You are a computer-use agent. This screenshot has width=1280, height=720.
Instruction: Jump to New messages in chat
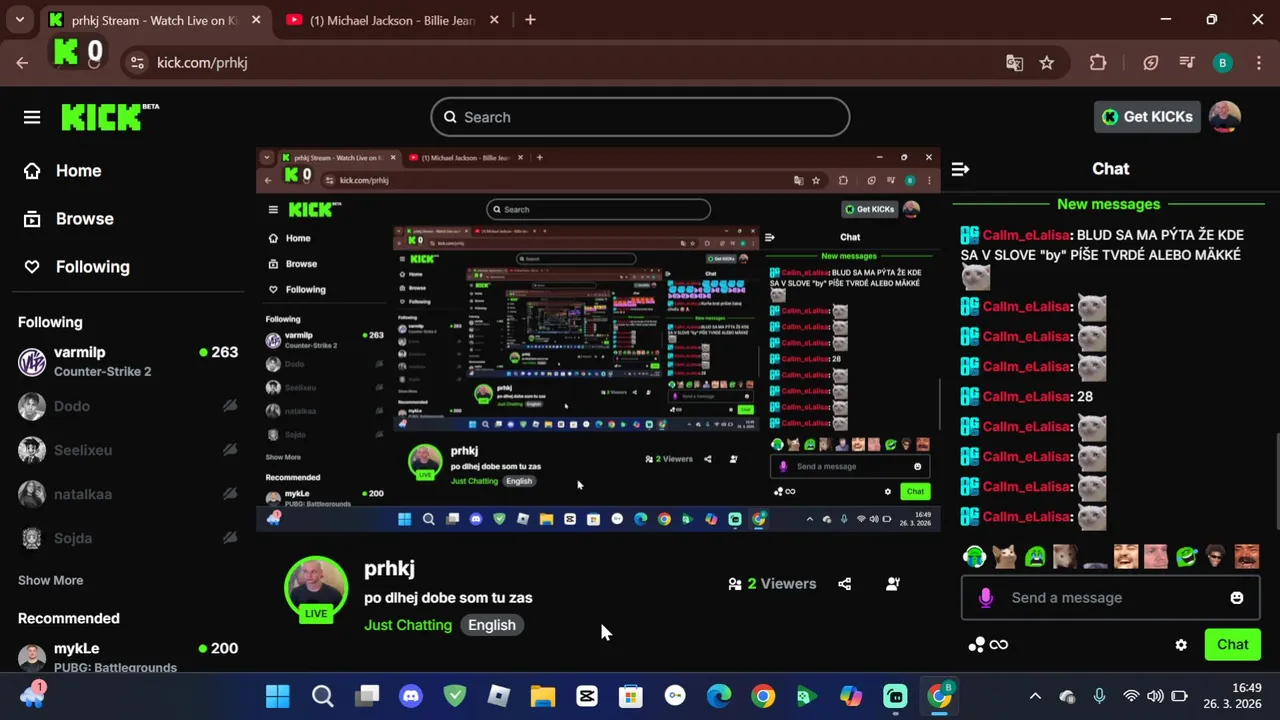click(1108, 204)
